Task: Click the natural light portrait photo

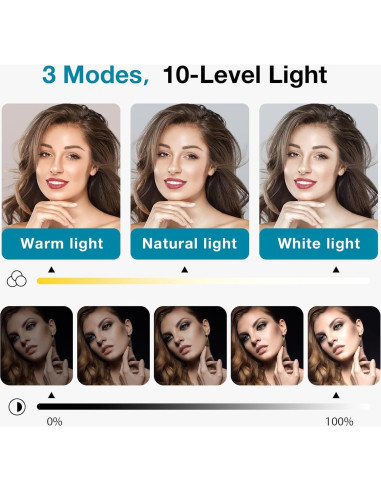Action: point(190,166)
